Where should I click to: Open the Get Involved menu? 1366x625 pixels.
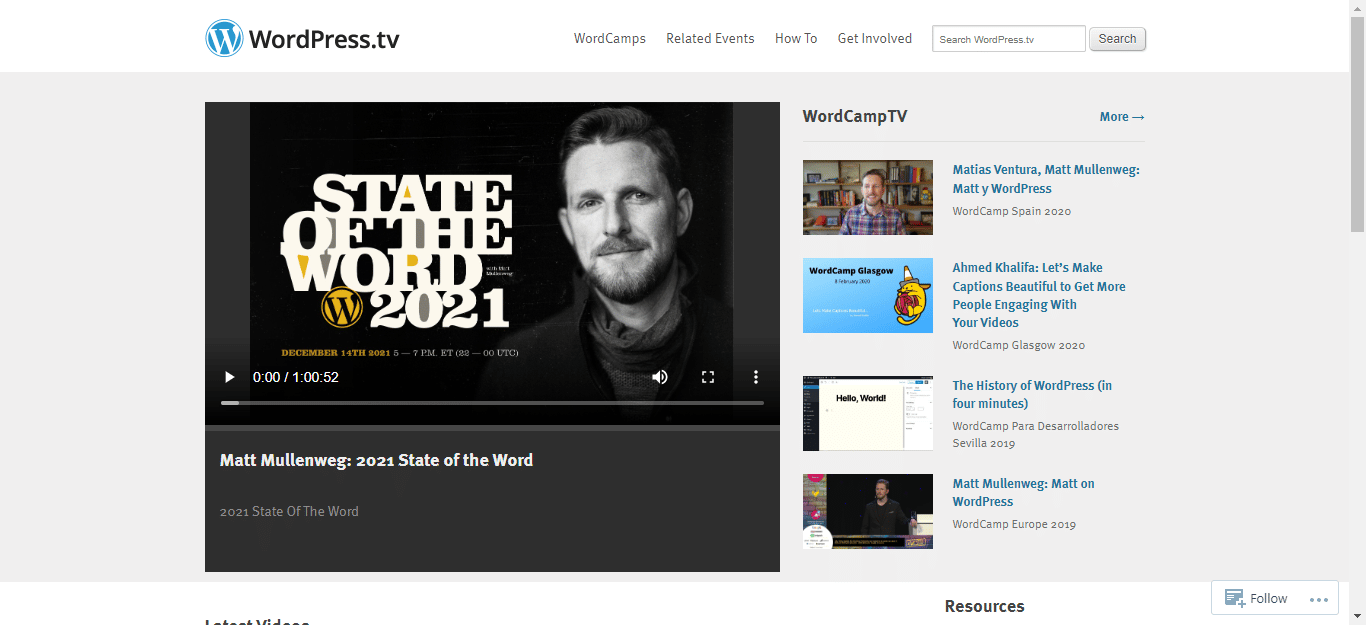pyautogui.click(x=875, y=39)
